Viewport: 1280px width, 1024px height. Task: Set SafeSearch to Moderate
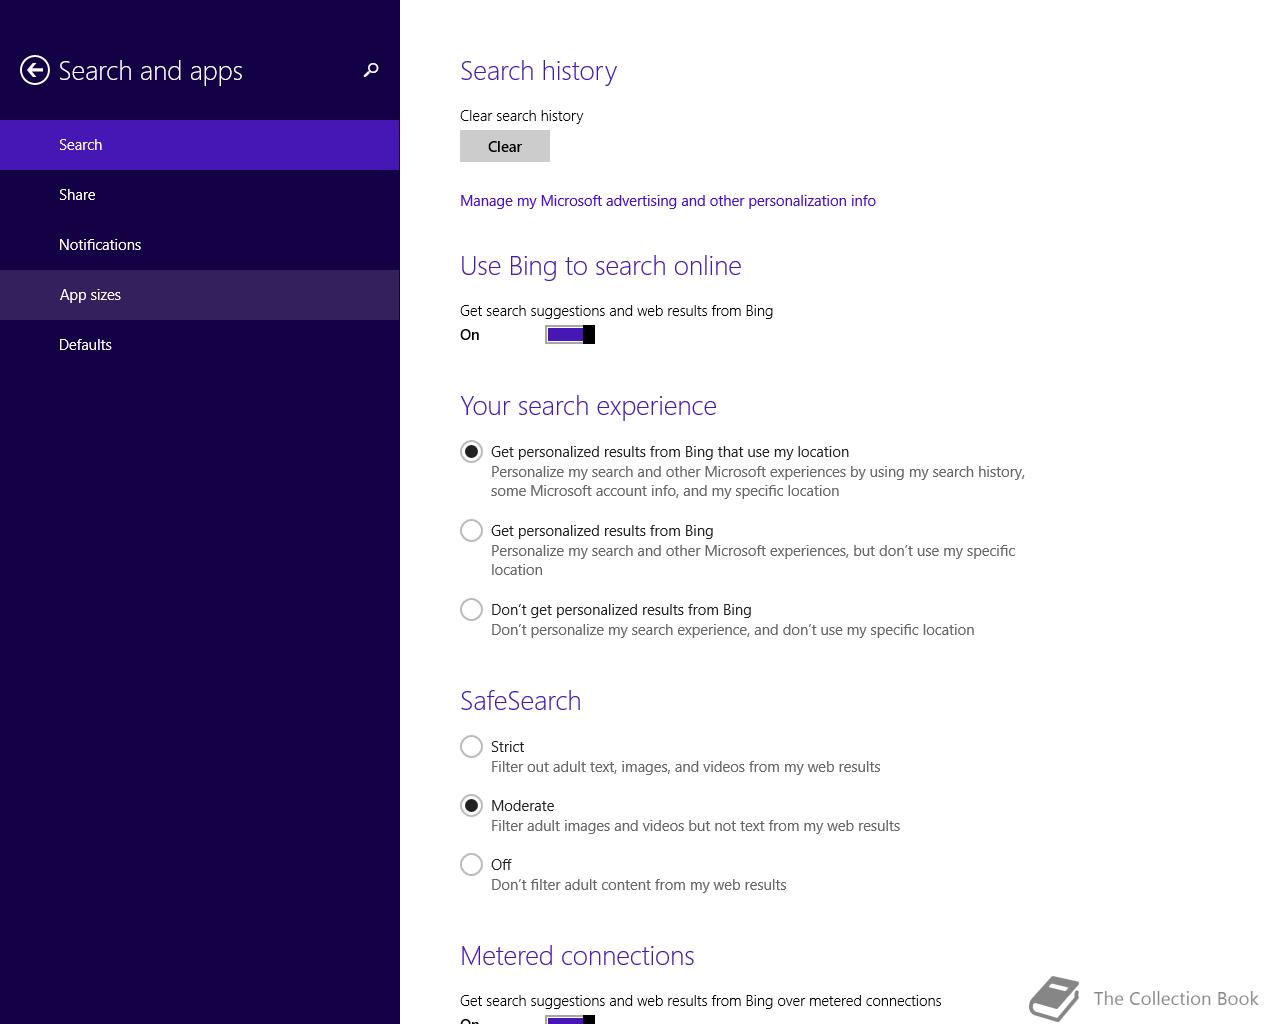click(471, 806)
